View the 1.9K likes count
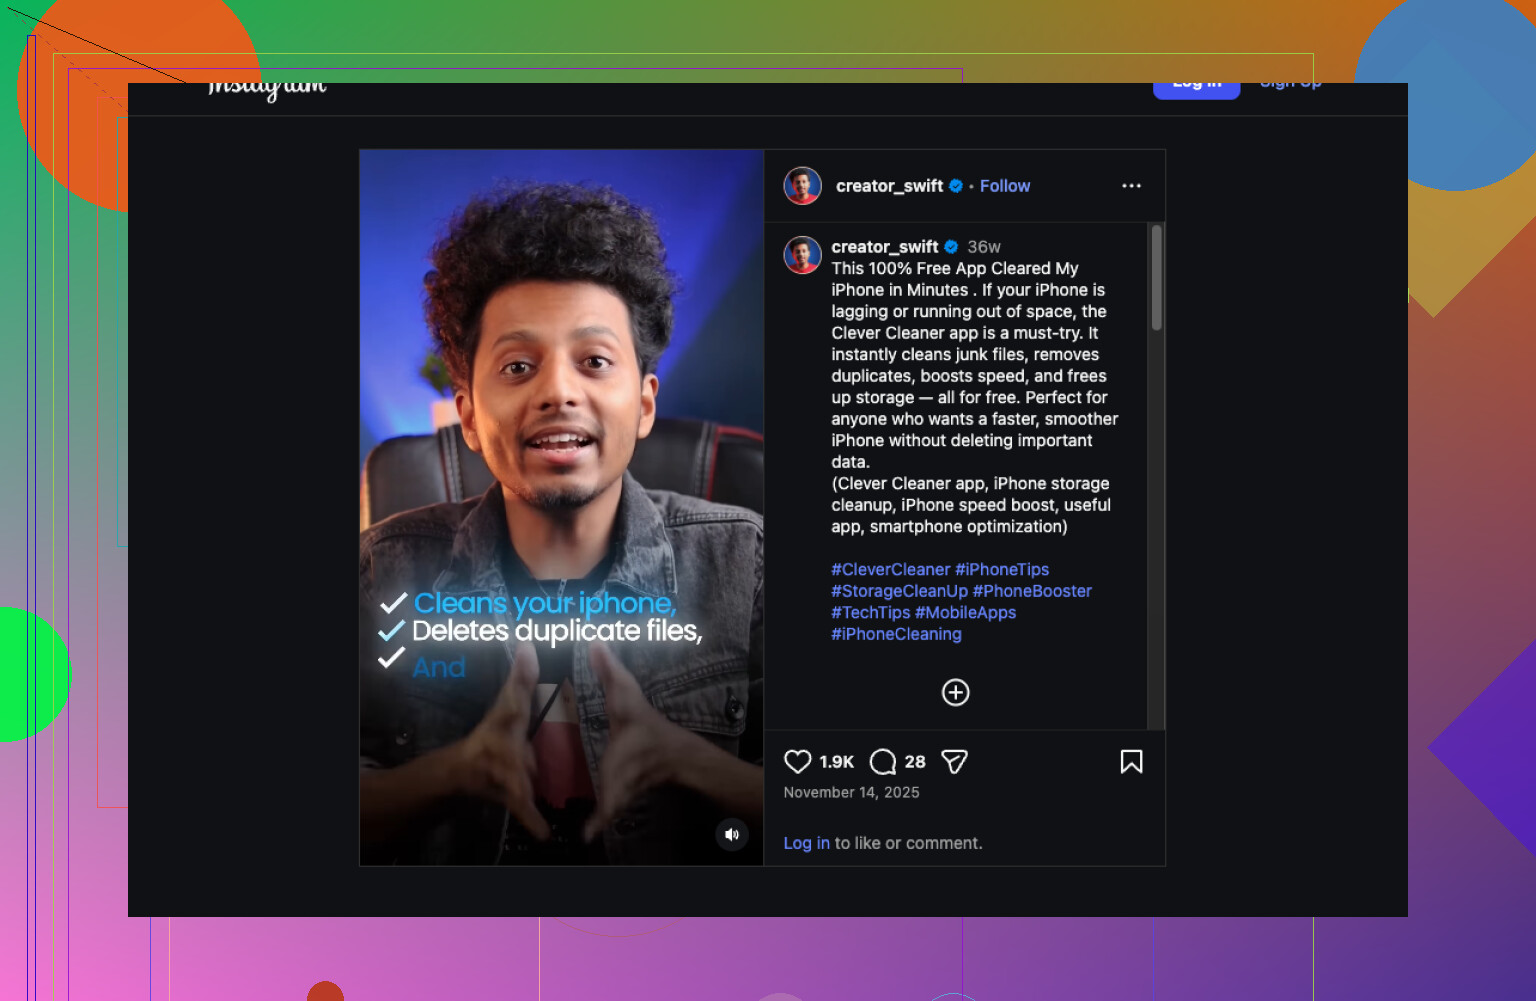The width and height of the screenshot is (1536, 1001). [x=837, y=762]
